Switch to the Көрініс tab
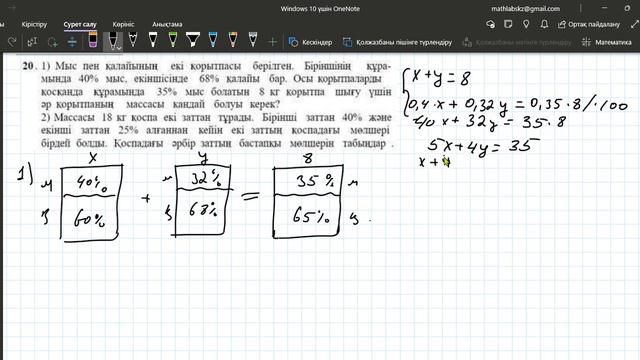This screenshot has width=640, height=360. 123,24
